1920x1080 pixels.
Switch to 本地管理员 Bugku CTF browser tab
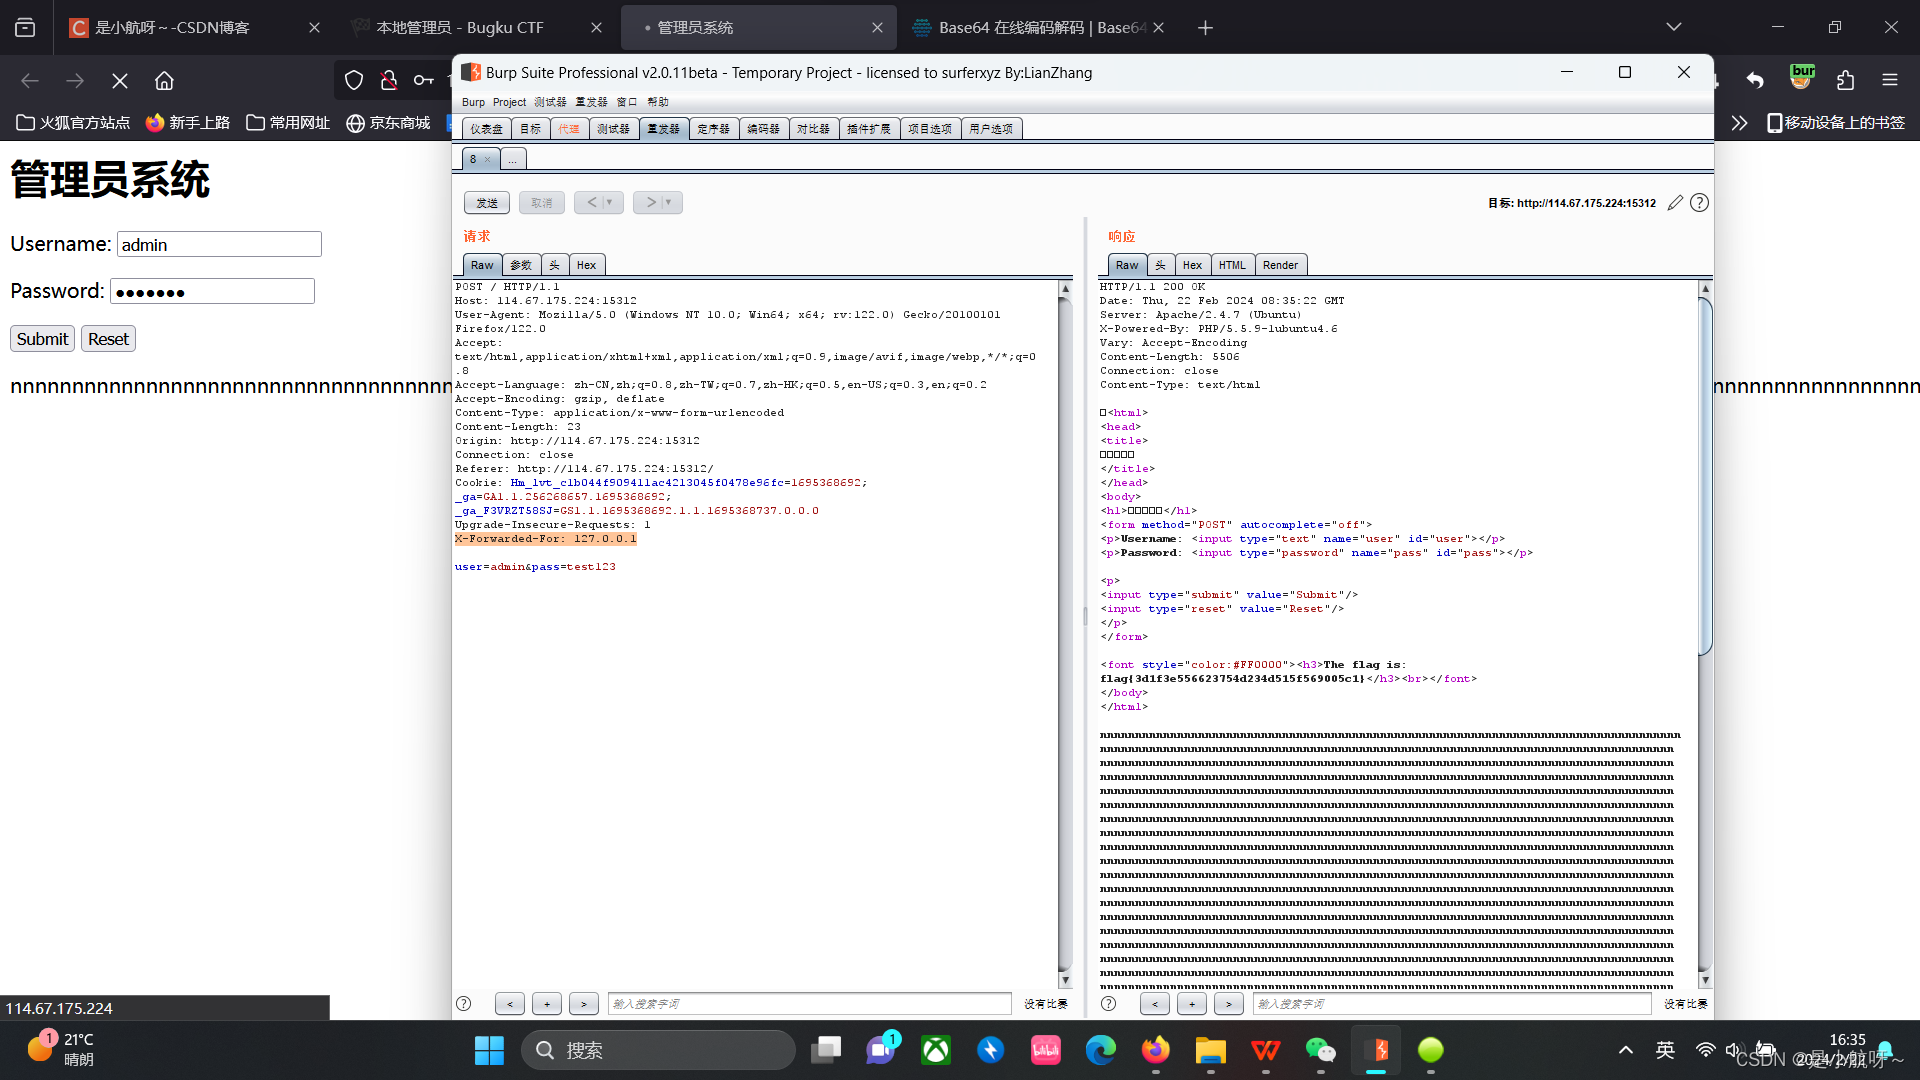476,28
